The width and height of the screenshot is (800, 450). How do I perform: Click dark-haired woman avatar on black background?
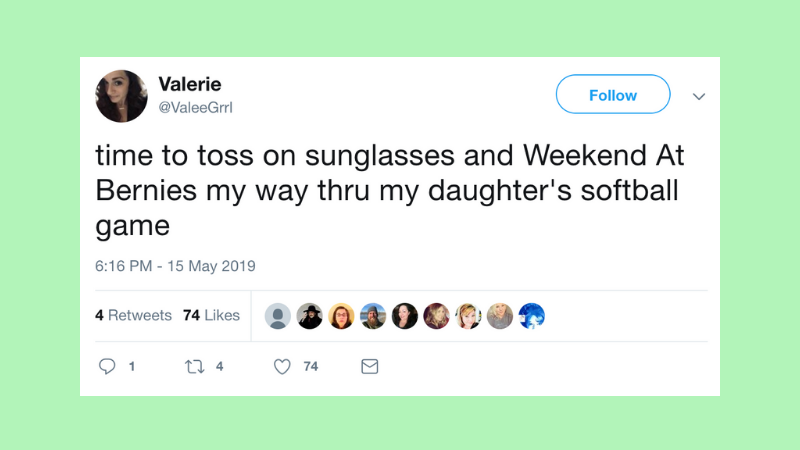[x=405, y=316]
